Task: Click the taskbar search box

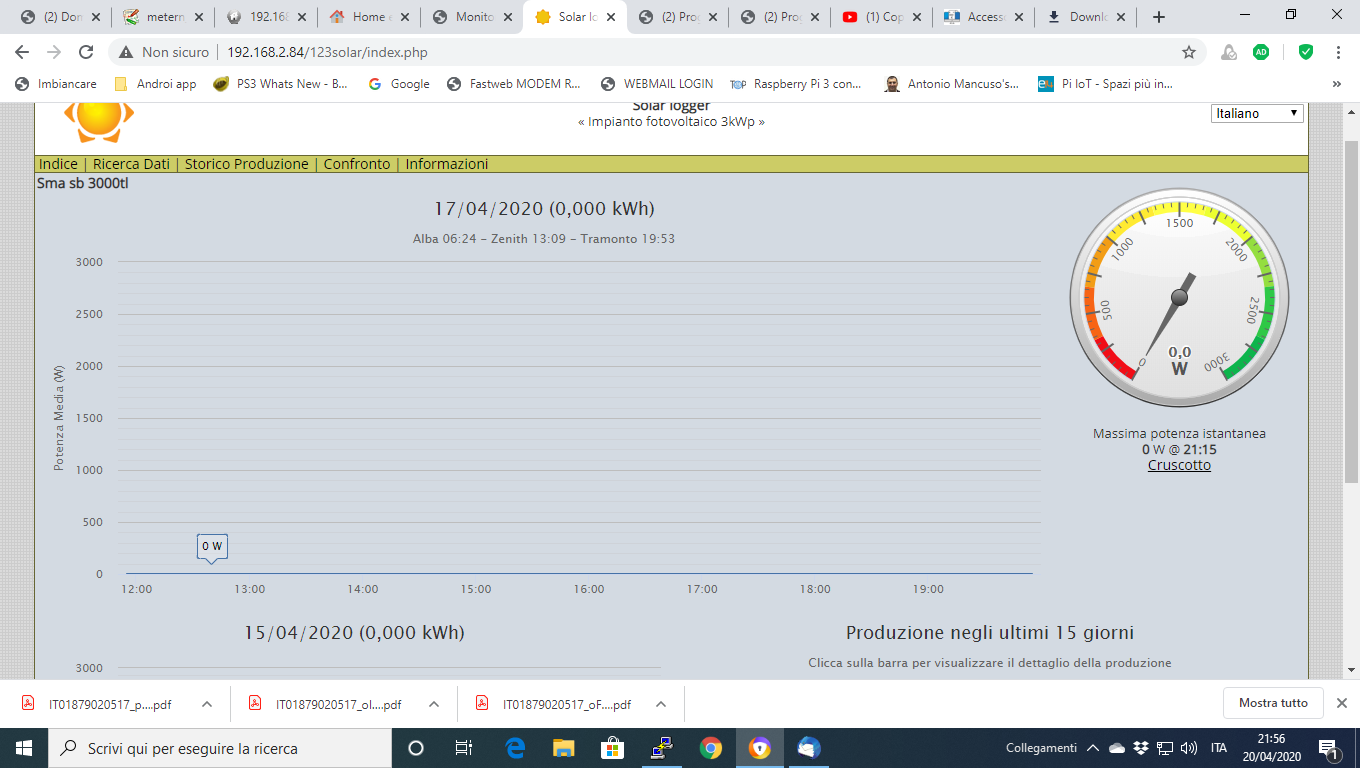Action: (220, 748)
